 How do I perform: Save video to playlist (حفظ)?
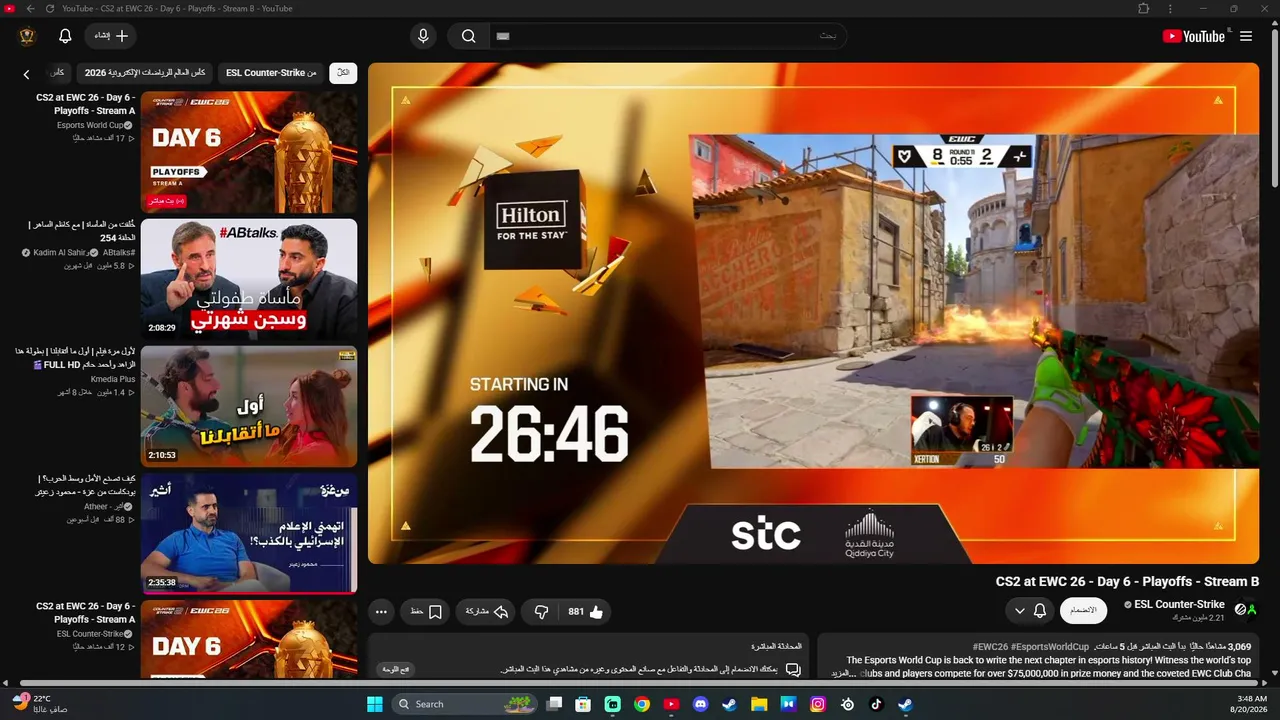click(x=426, y=611)
